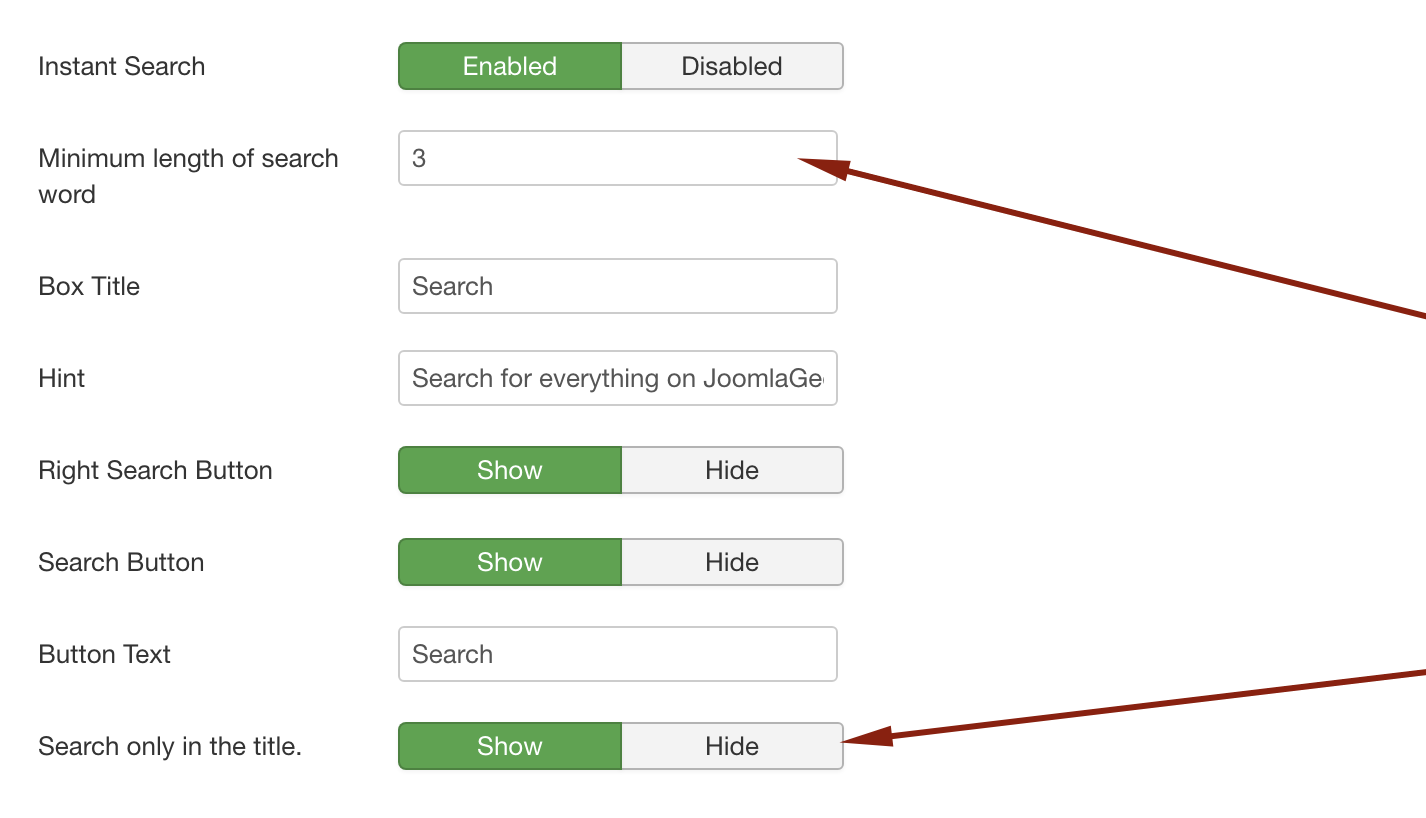Screen dimensions: 1426x818
Task: Click the Hint label
Action: pyautogui.click(x=62, y=378)
